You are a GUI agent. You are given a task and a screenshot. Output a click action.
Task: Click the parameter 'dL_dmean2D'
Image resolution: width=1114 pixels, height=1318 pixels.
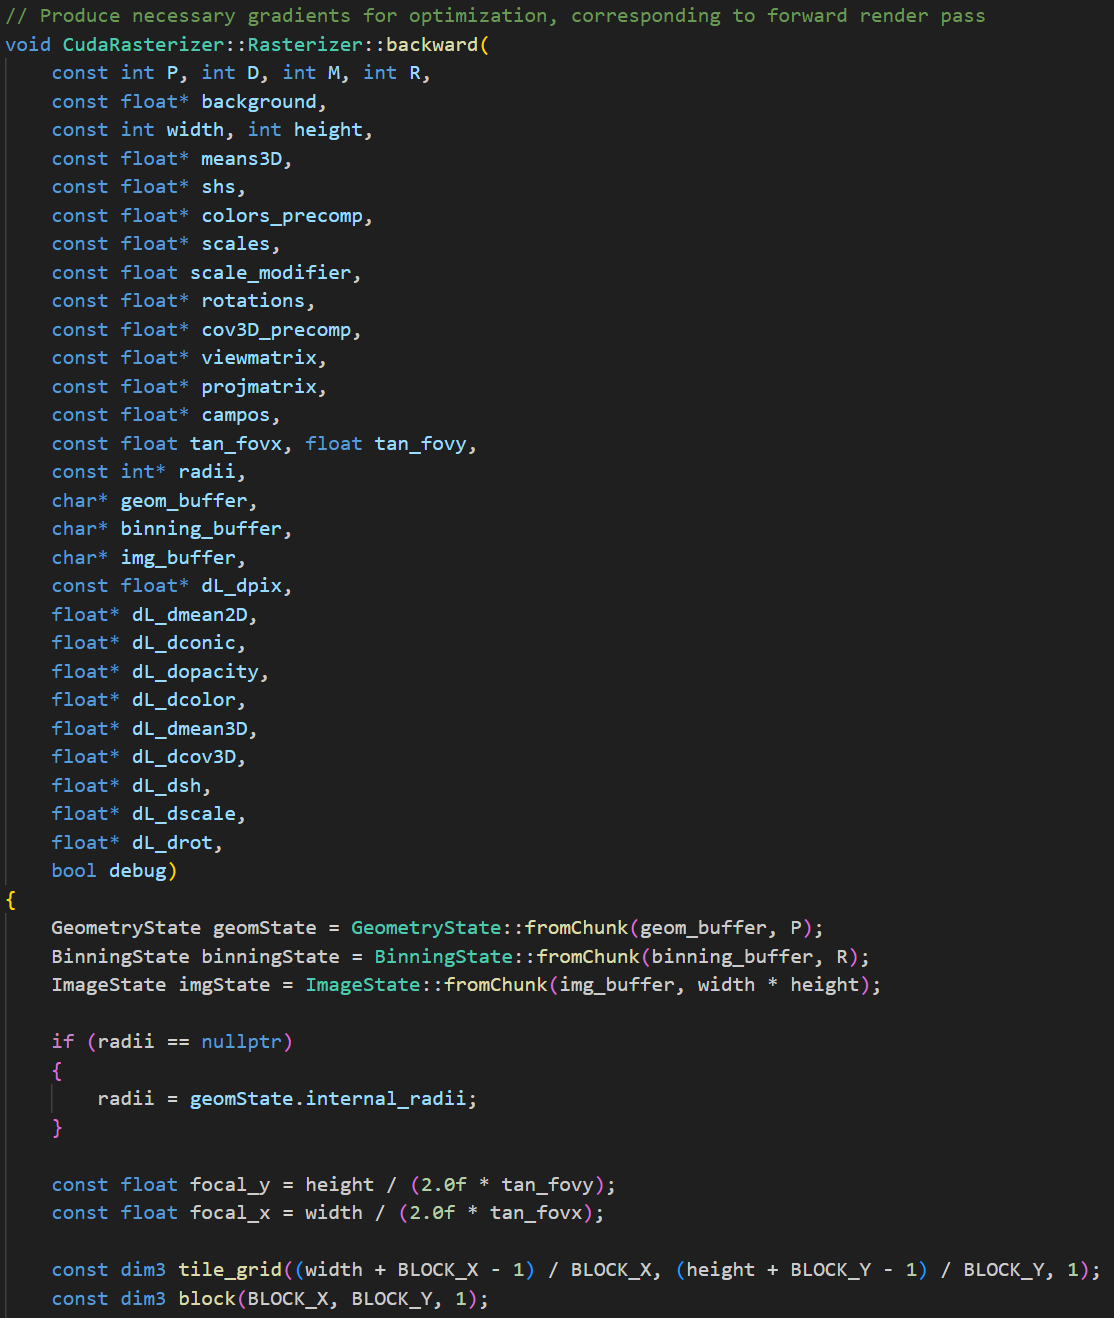coord(190,615)
